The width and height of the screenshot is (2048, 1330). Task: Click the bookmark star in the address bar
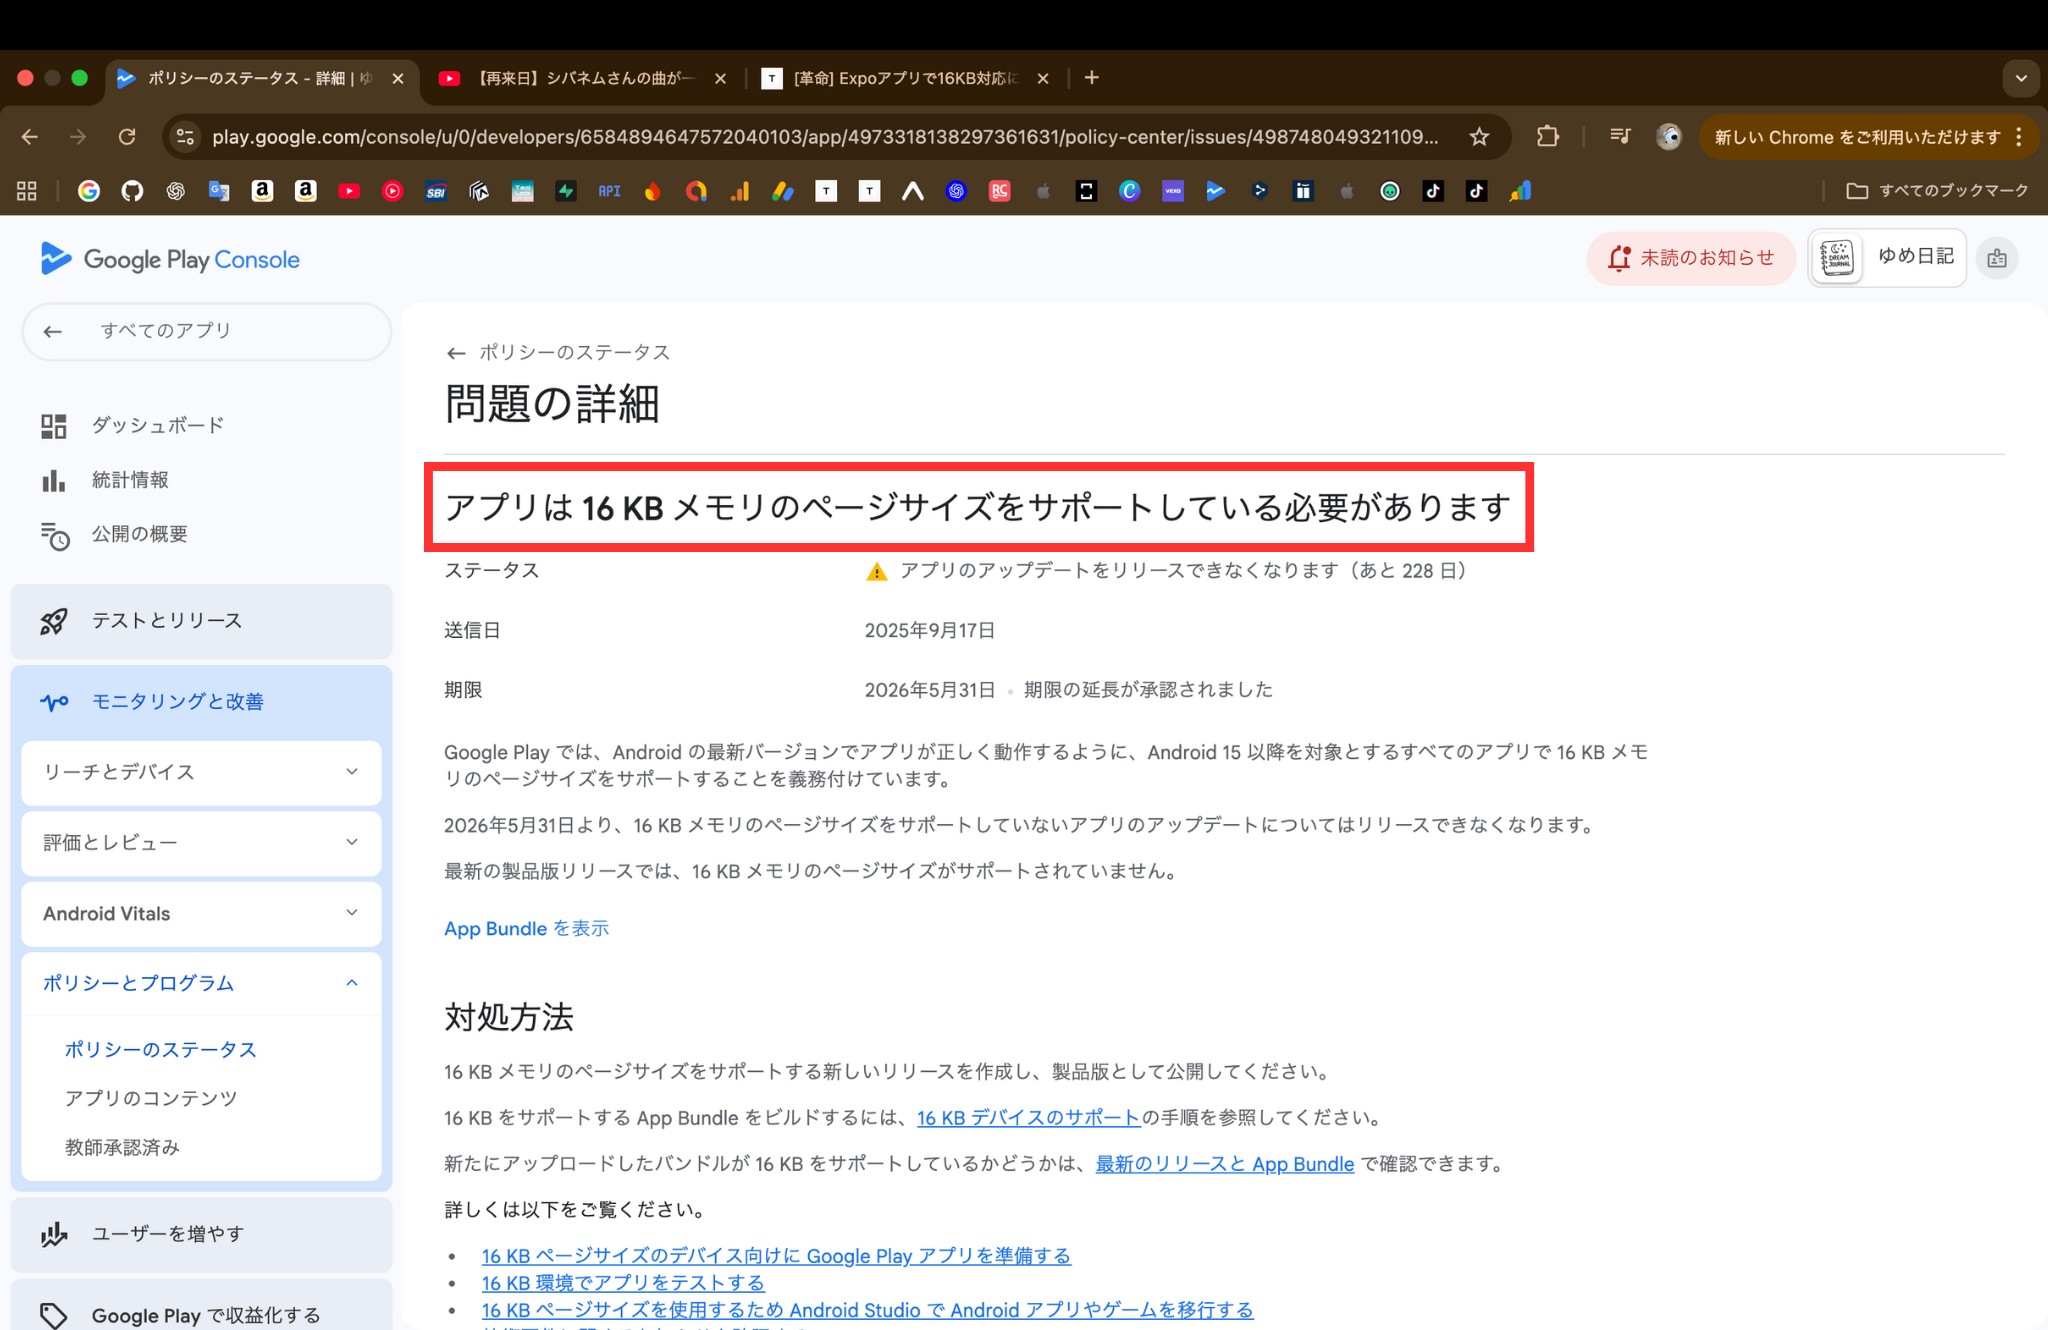[x=1478, y=137]
